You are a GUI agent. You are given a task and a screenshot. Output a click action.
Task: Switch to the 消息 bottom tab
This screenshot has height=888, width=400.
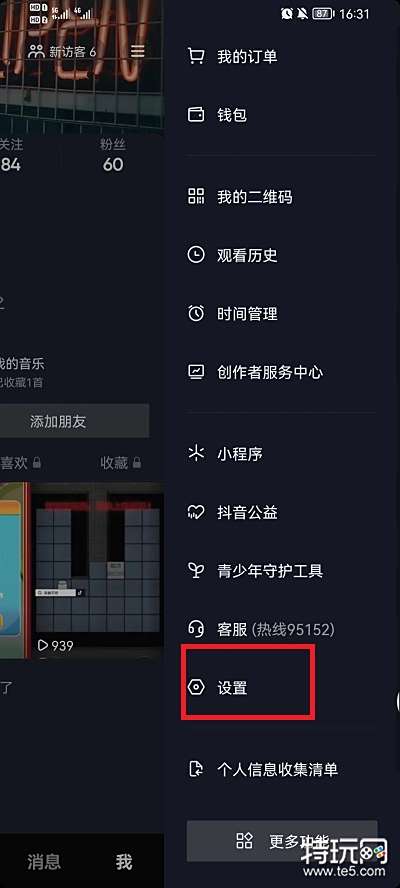point(44,861)
